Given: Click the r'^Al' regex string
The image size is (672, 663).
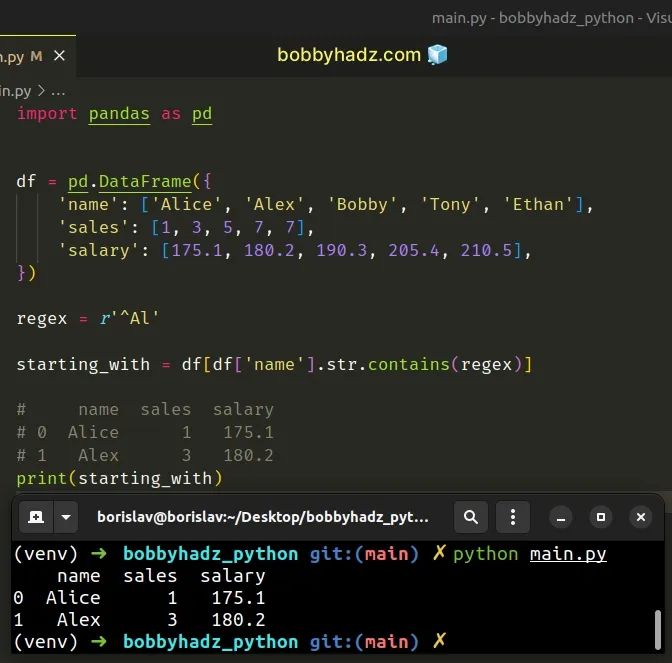Looking at the screenshot, I should (129, 318).
